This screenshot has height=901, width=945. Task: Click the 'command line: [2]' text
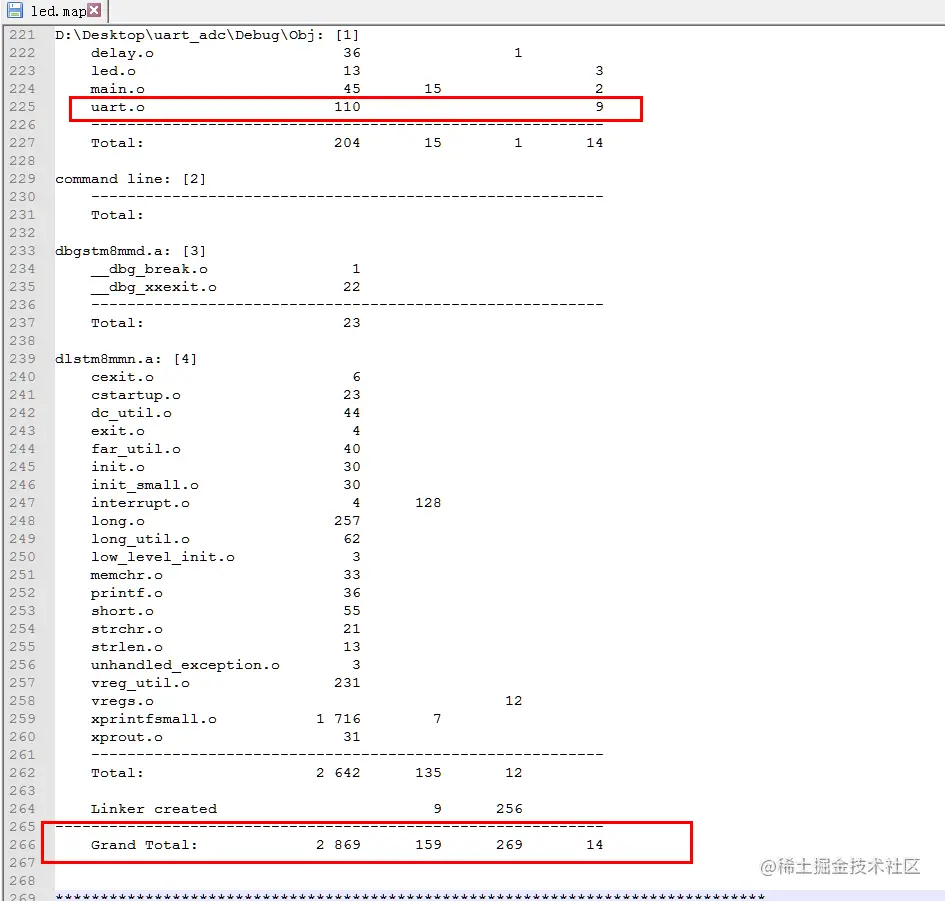coord(131,179)
